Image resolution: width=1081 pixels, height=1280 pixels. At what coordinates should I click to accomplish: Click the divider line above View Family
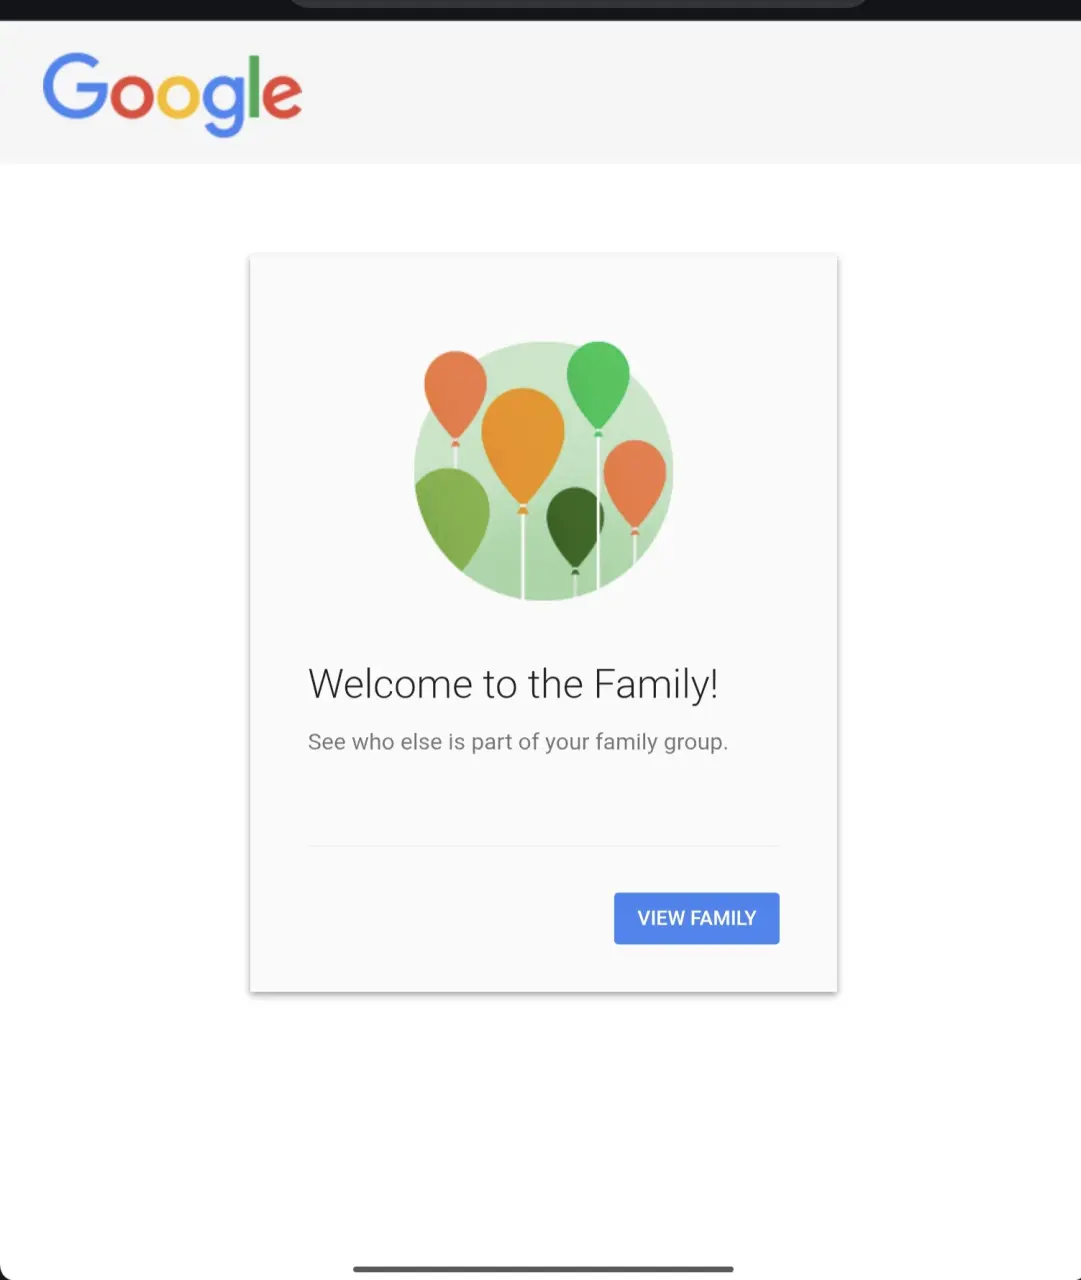543,846
